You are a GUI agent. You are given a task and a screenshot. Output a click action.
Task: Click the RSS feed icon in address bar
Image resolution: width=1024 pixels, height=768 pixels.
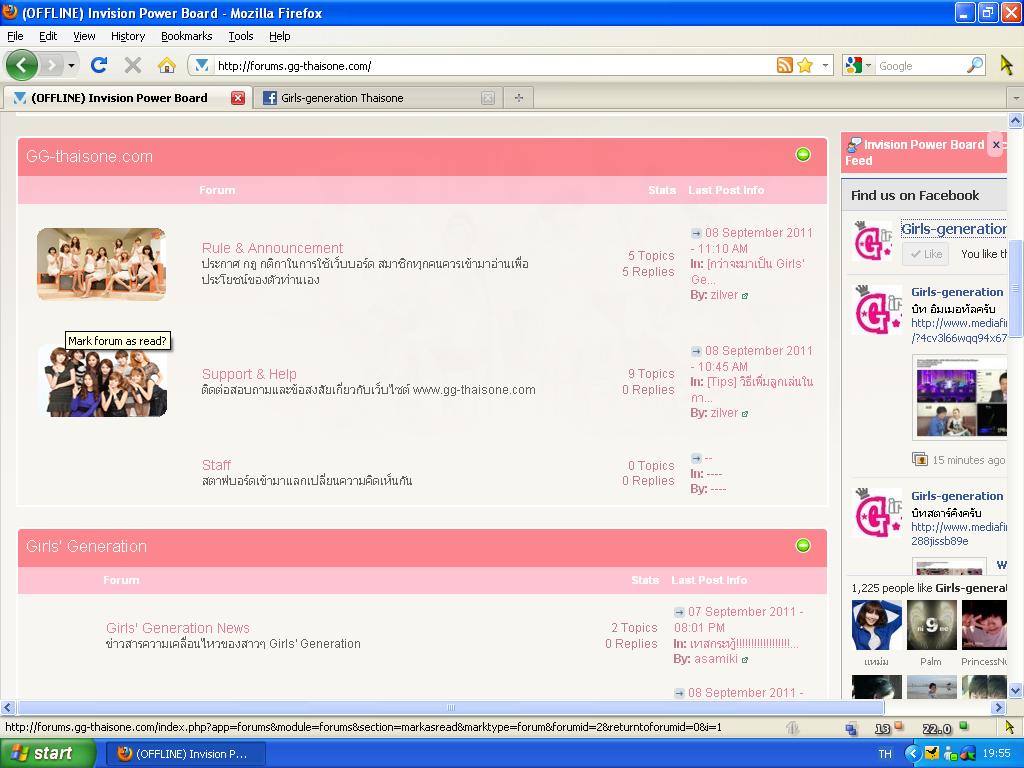(784, 65)
